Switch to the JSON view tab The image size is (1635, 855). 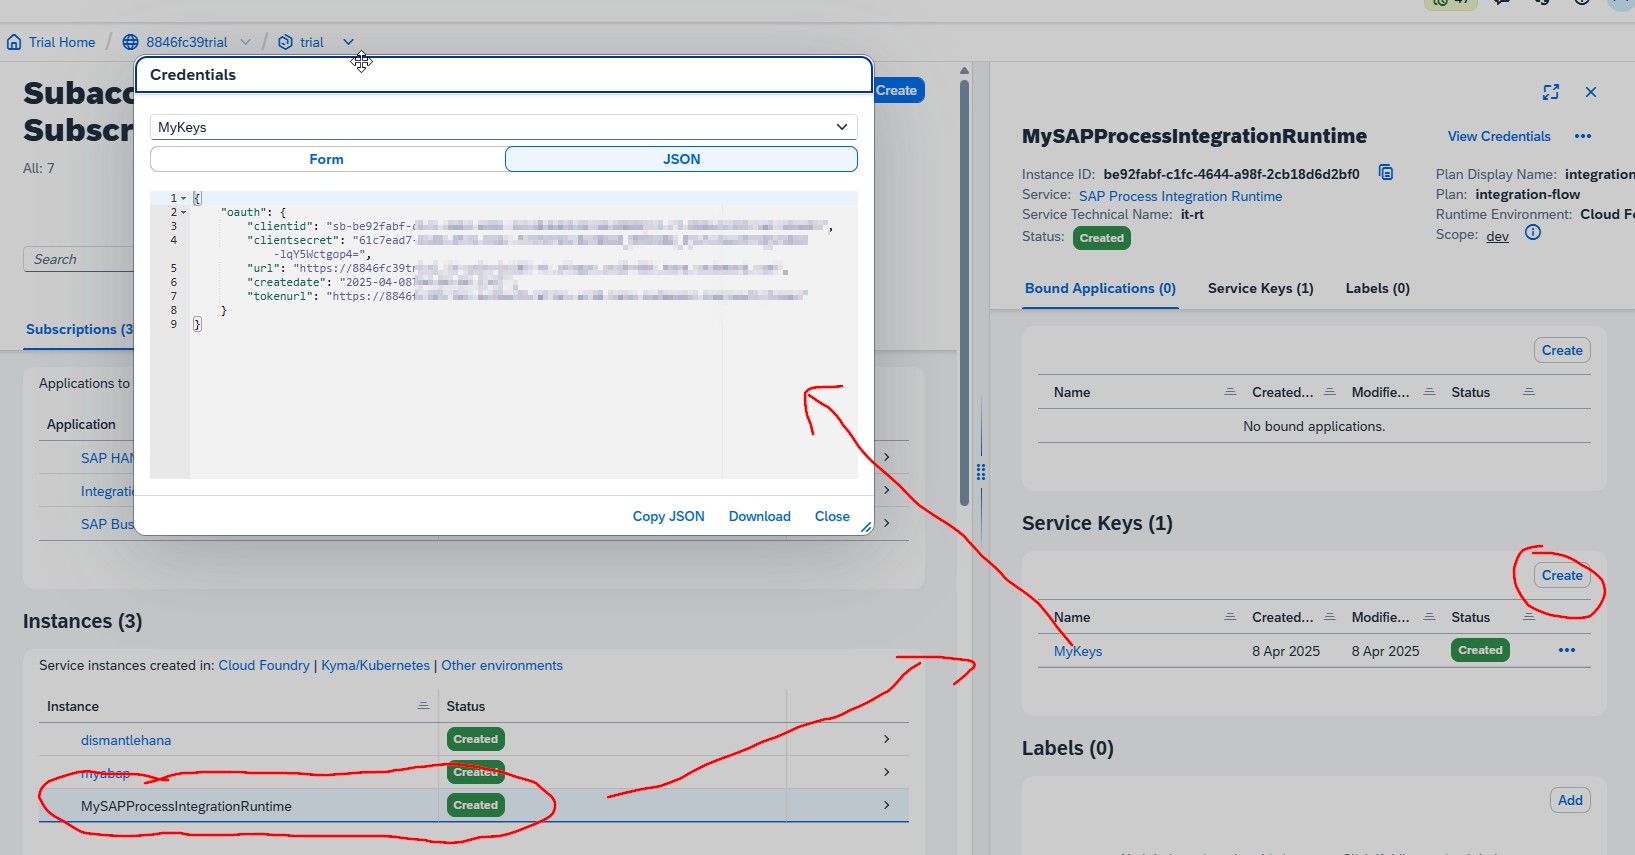(x=681, y=159)
